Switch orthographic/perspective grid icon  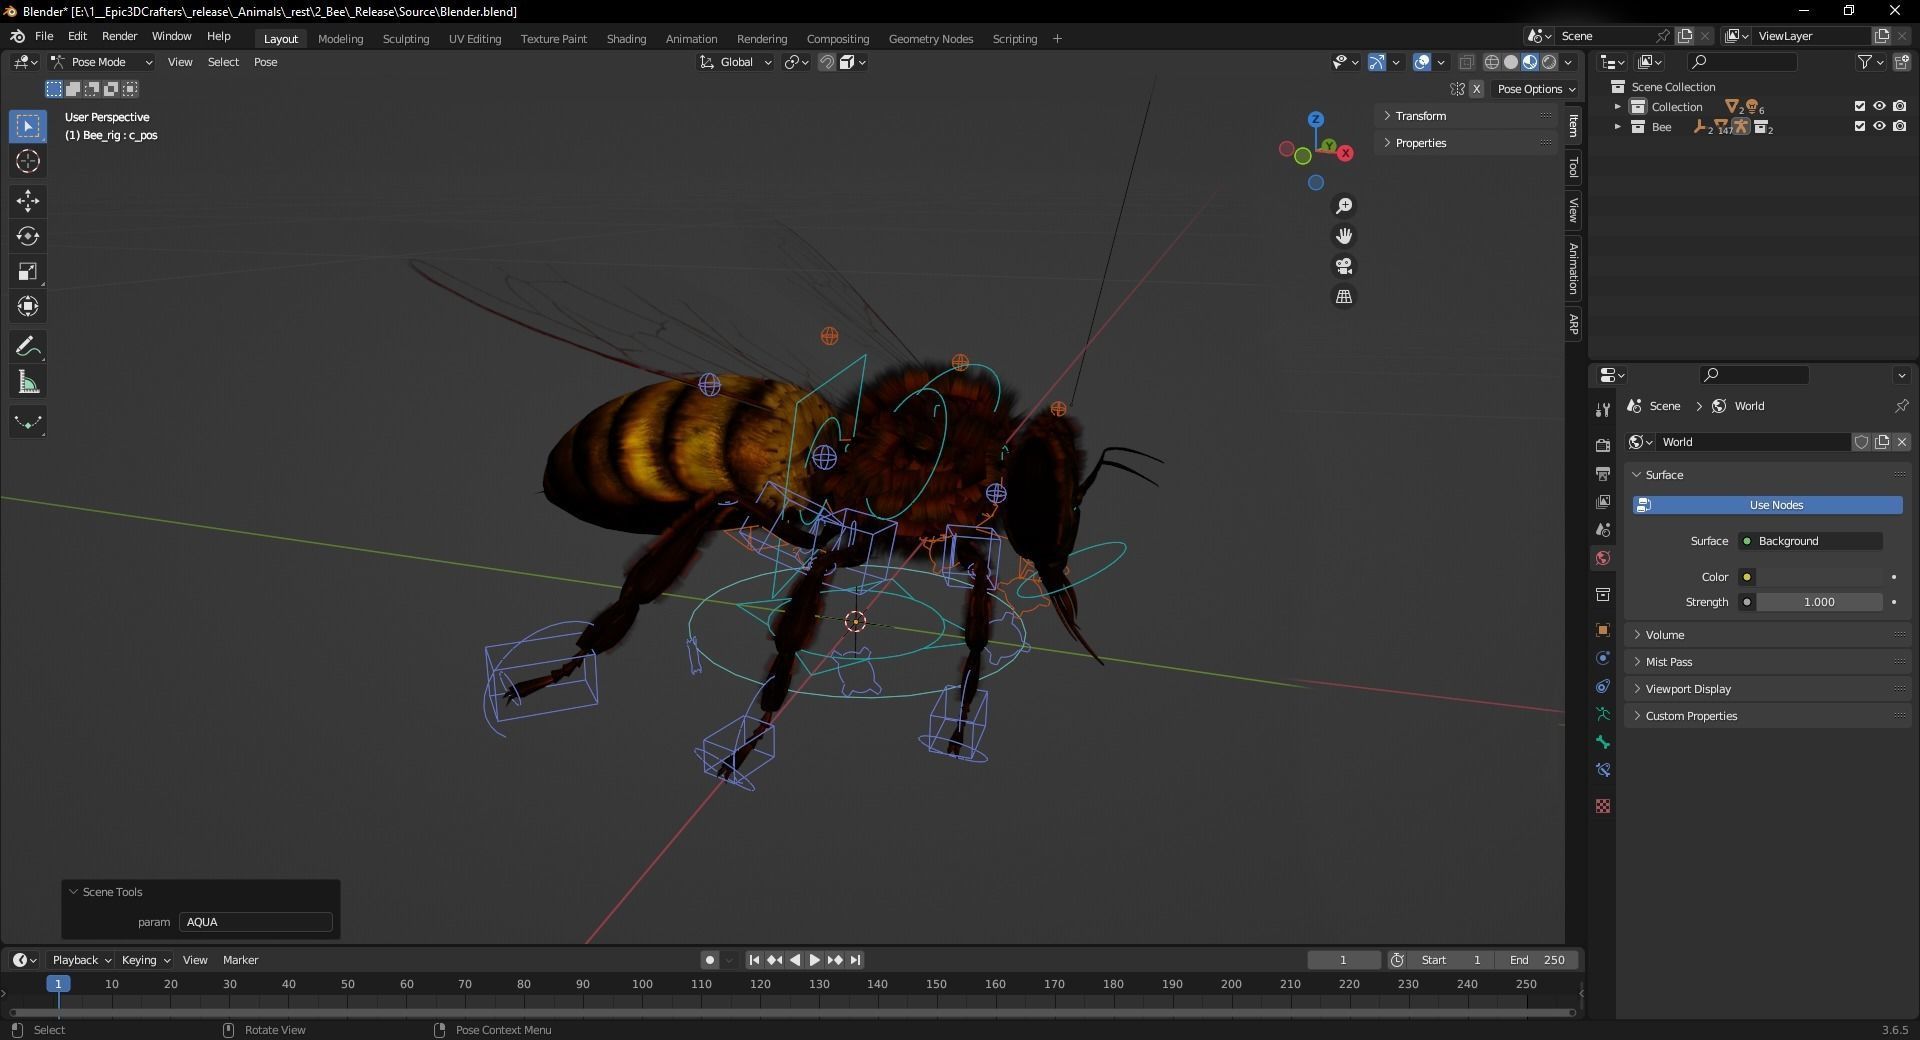coord(1344,297)
